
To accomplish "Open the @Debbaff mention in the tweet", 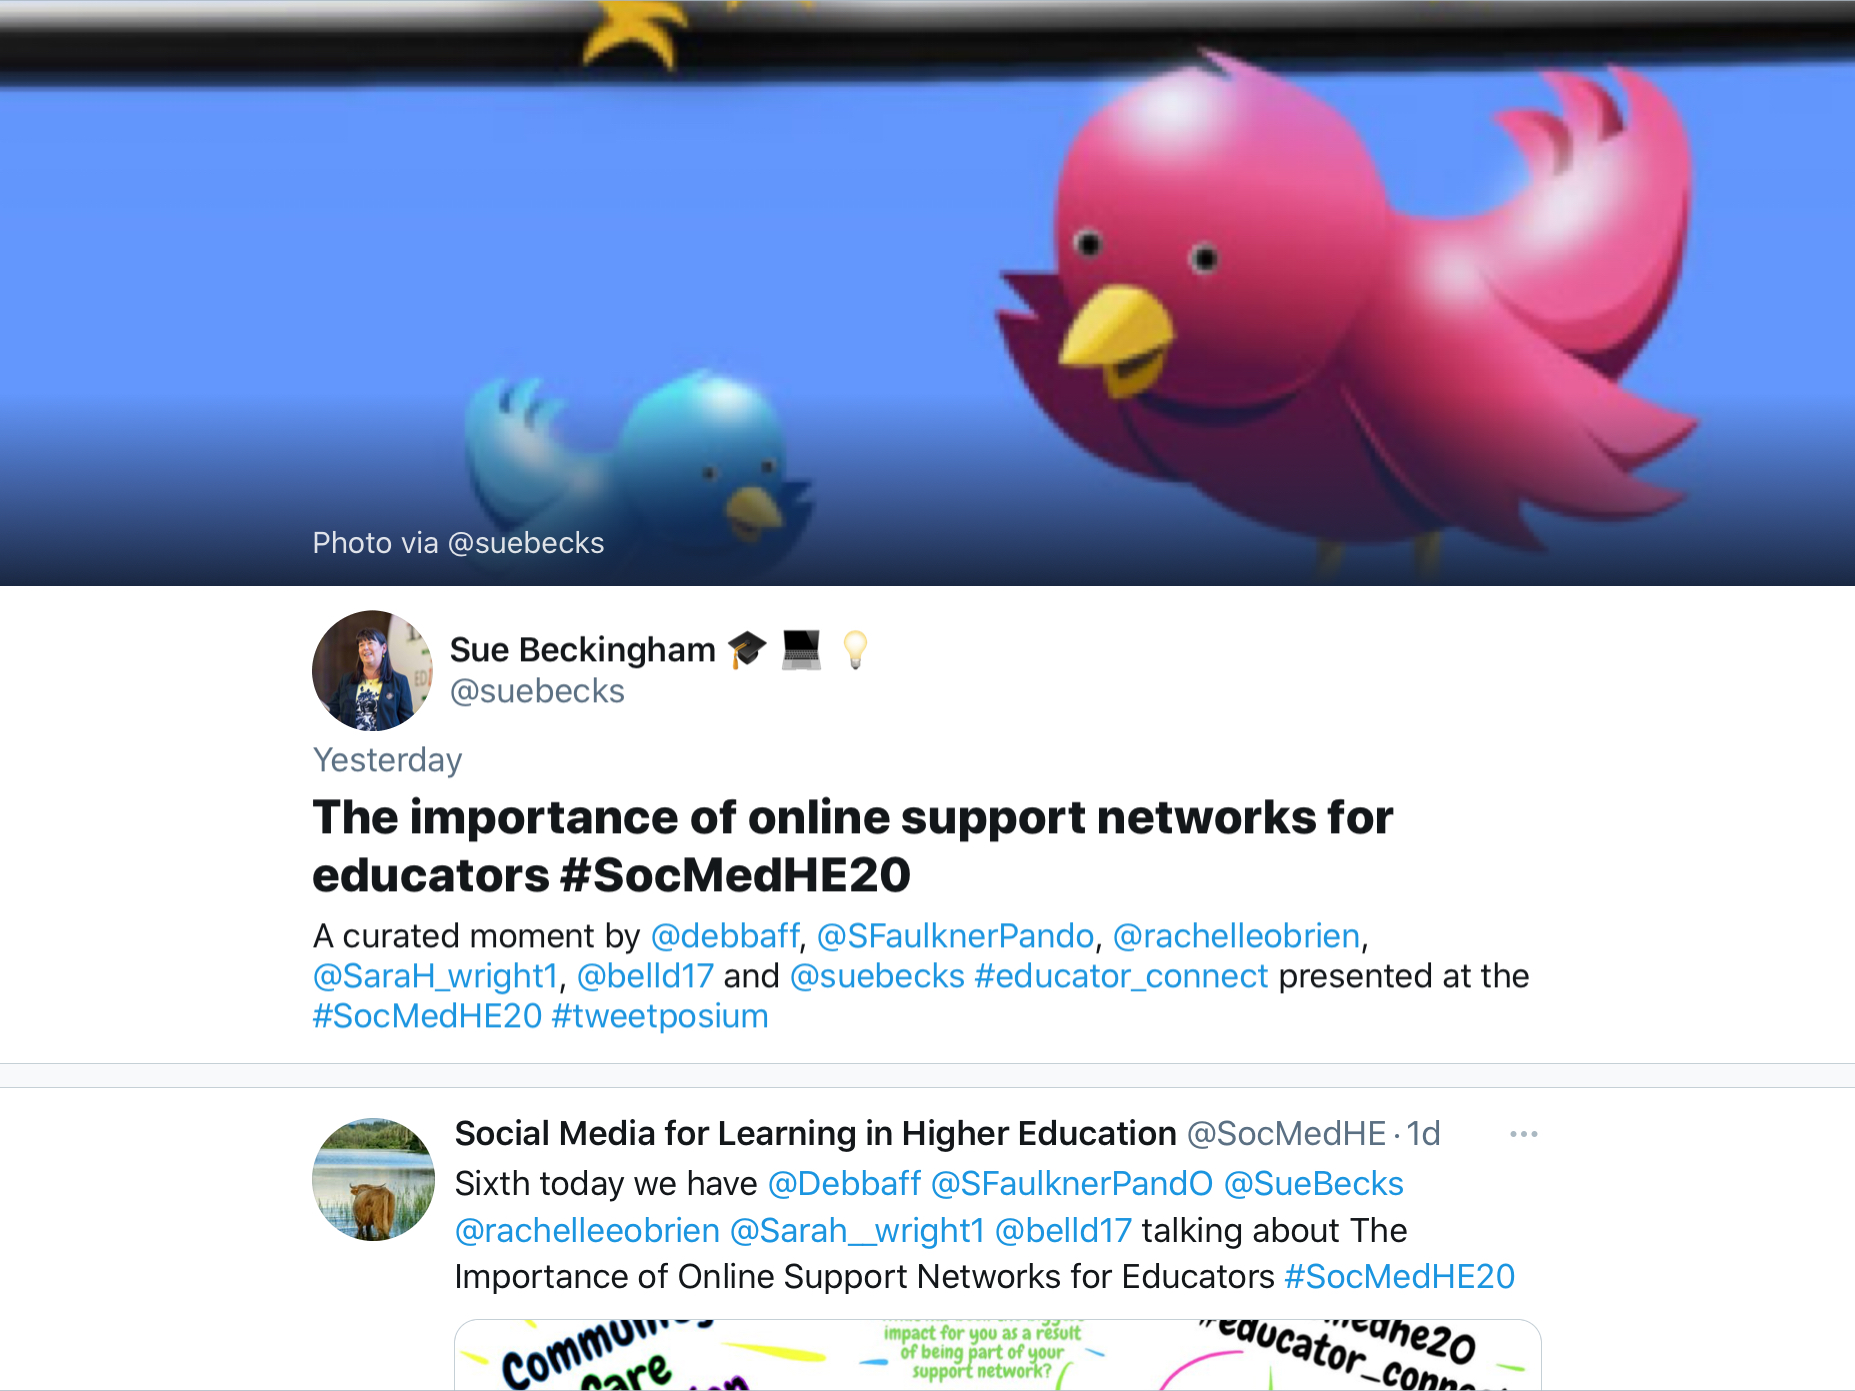I will [844, 1184].
